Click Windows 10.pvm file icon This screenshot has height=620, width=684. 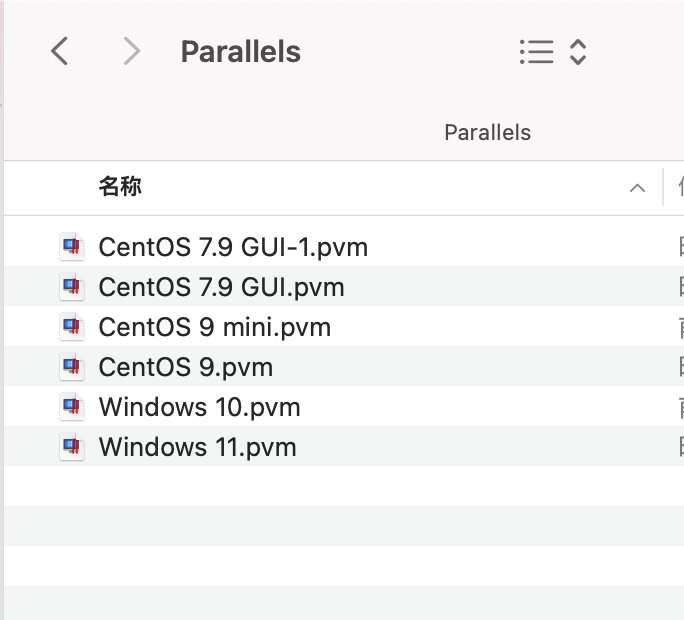[x=71, y=407]
